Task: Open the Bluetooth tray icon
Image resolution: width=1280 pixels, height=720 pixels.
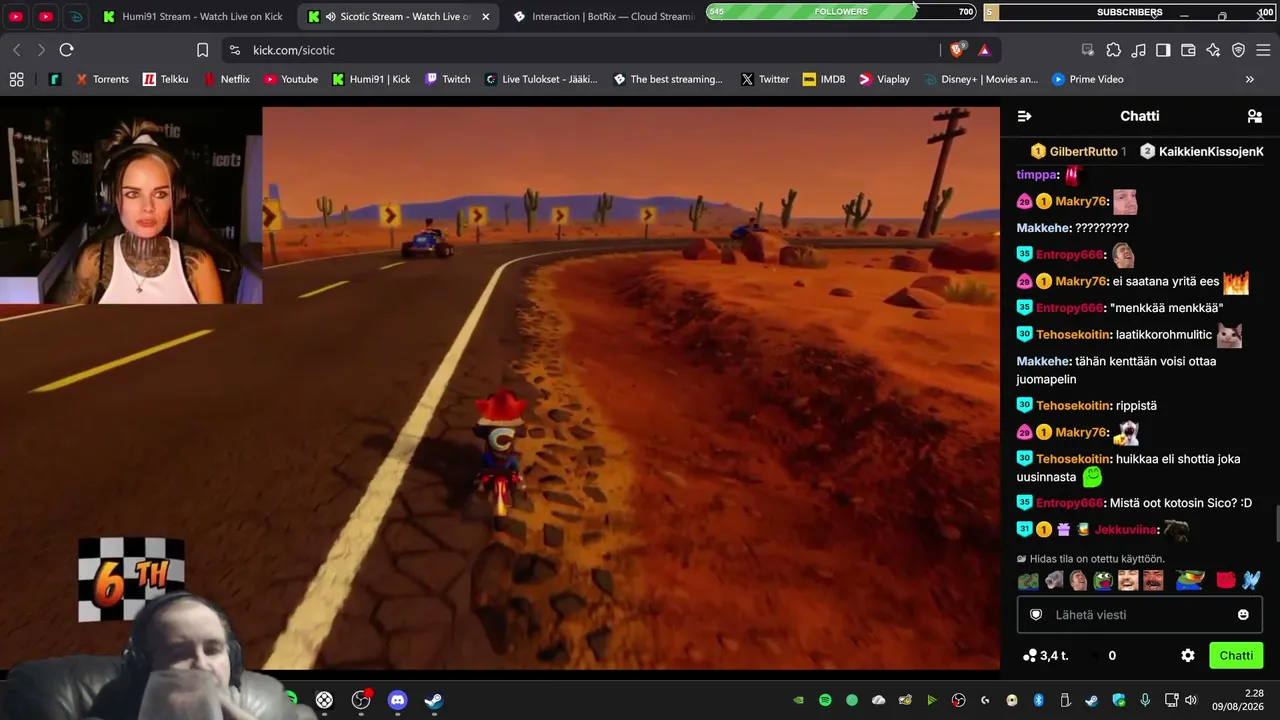Action: click(1038, 700)
